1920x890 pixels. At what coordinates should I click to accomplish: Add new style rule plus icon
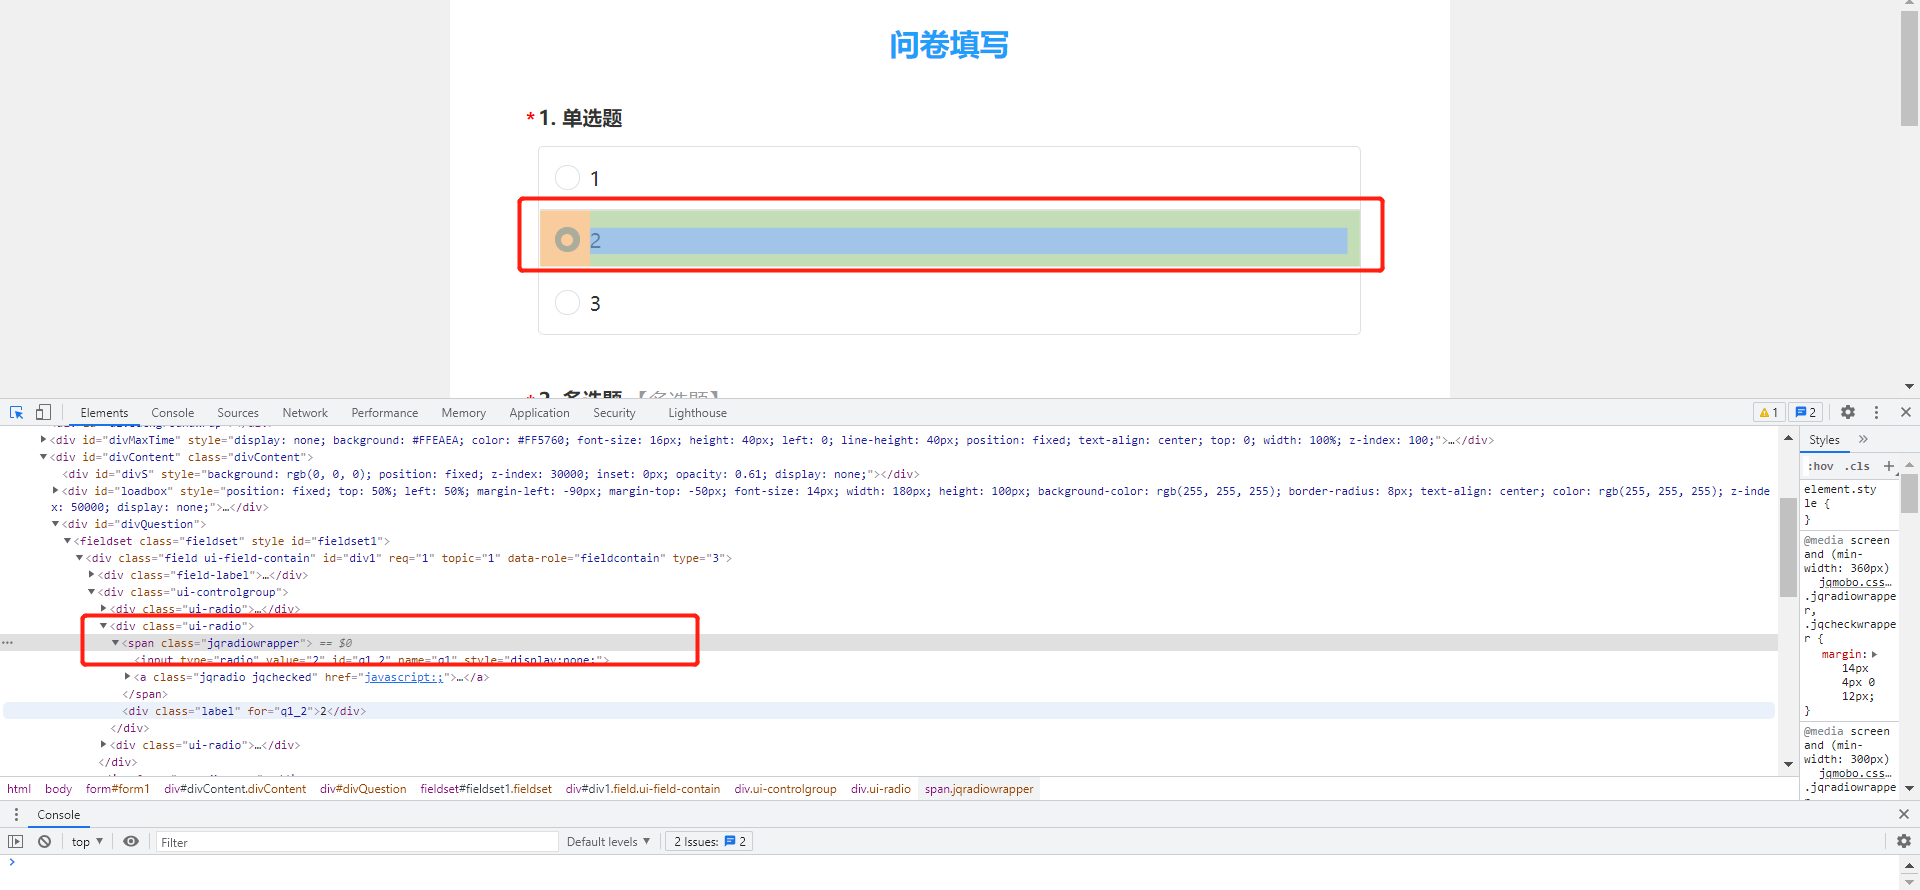[x=1889, y=466]
